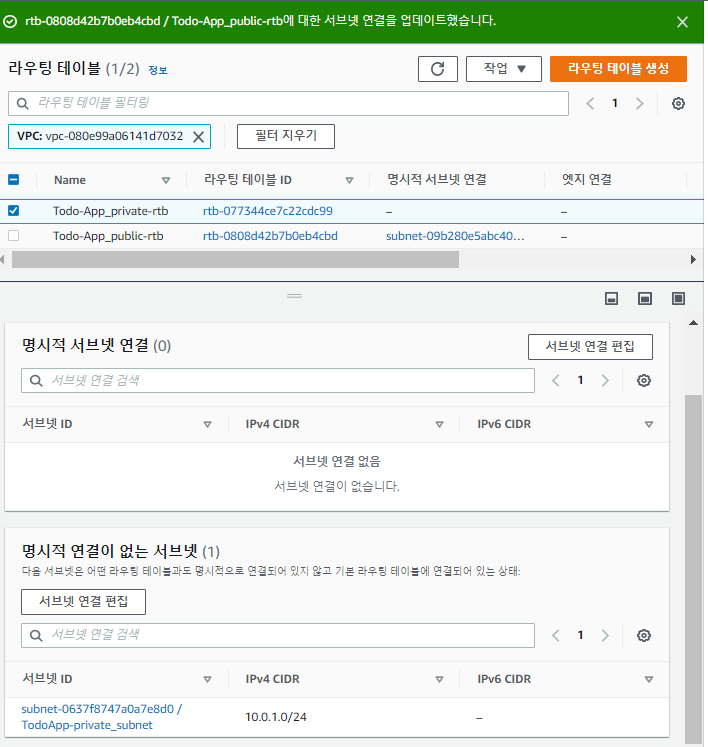Open rtb-0808d42b7b0eb4cbd link
The height and width of the screenshot is (747, 708).
[270, 236]
